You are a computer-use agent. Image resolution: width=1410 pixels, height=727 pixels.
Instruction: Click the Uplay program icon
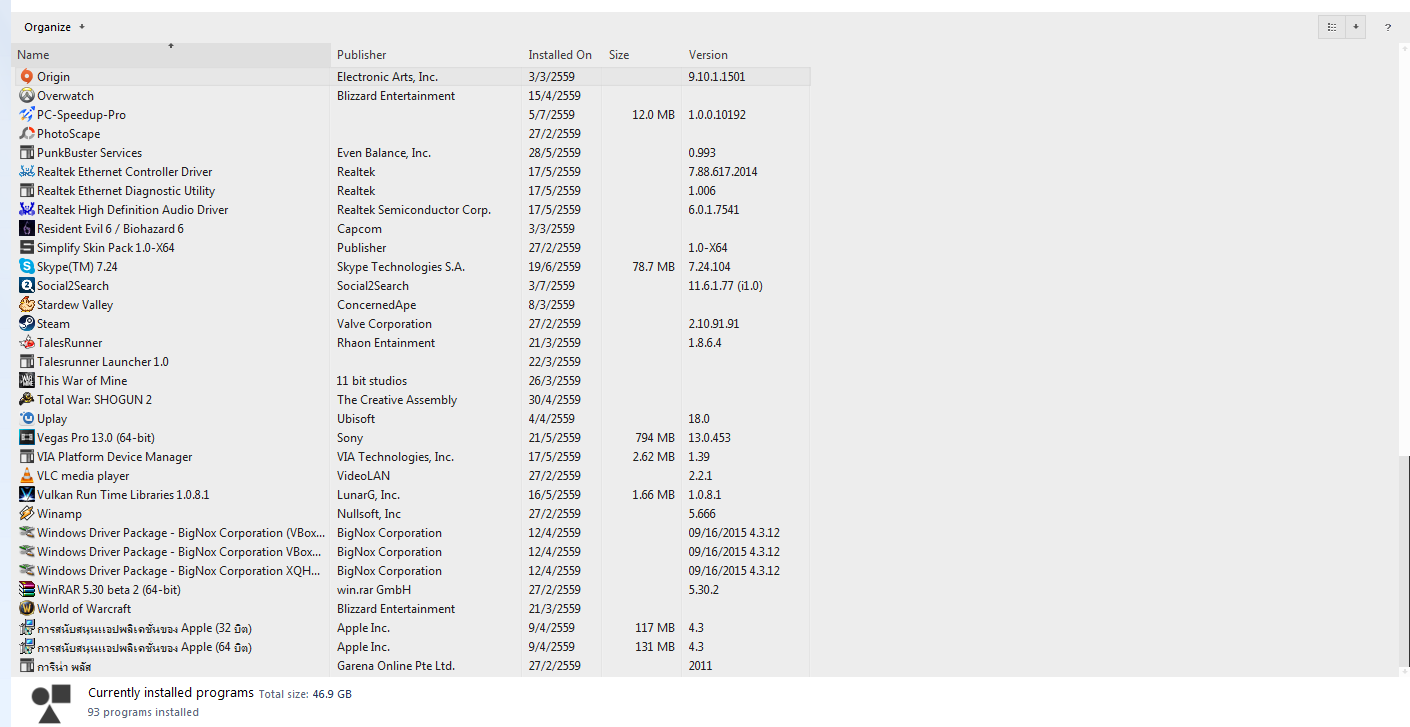pyautogui.click(x=27, y=419)
